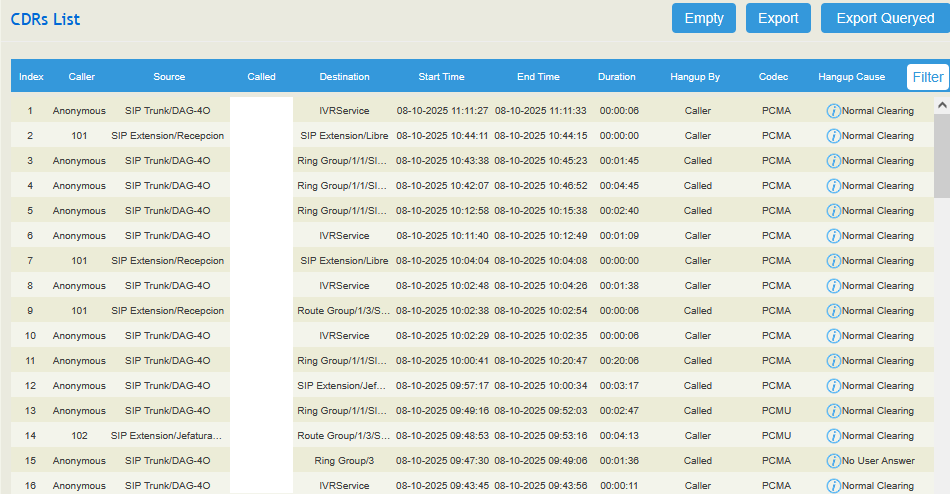The width and height of the screenshot is (950, 494).
Task: Click the Export Queryed button
Action: (885, 18)
